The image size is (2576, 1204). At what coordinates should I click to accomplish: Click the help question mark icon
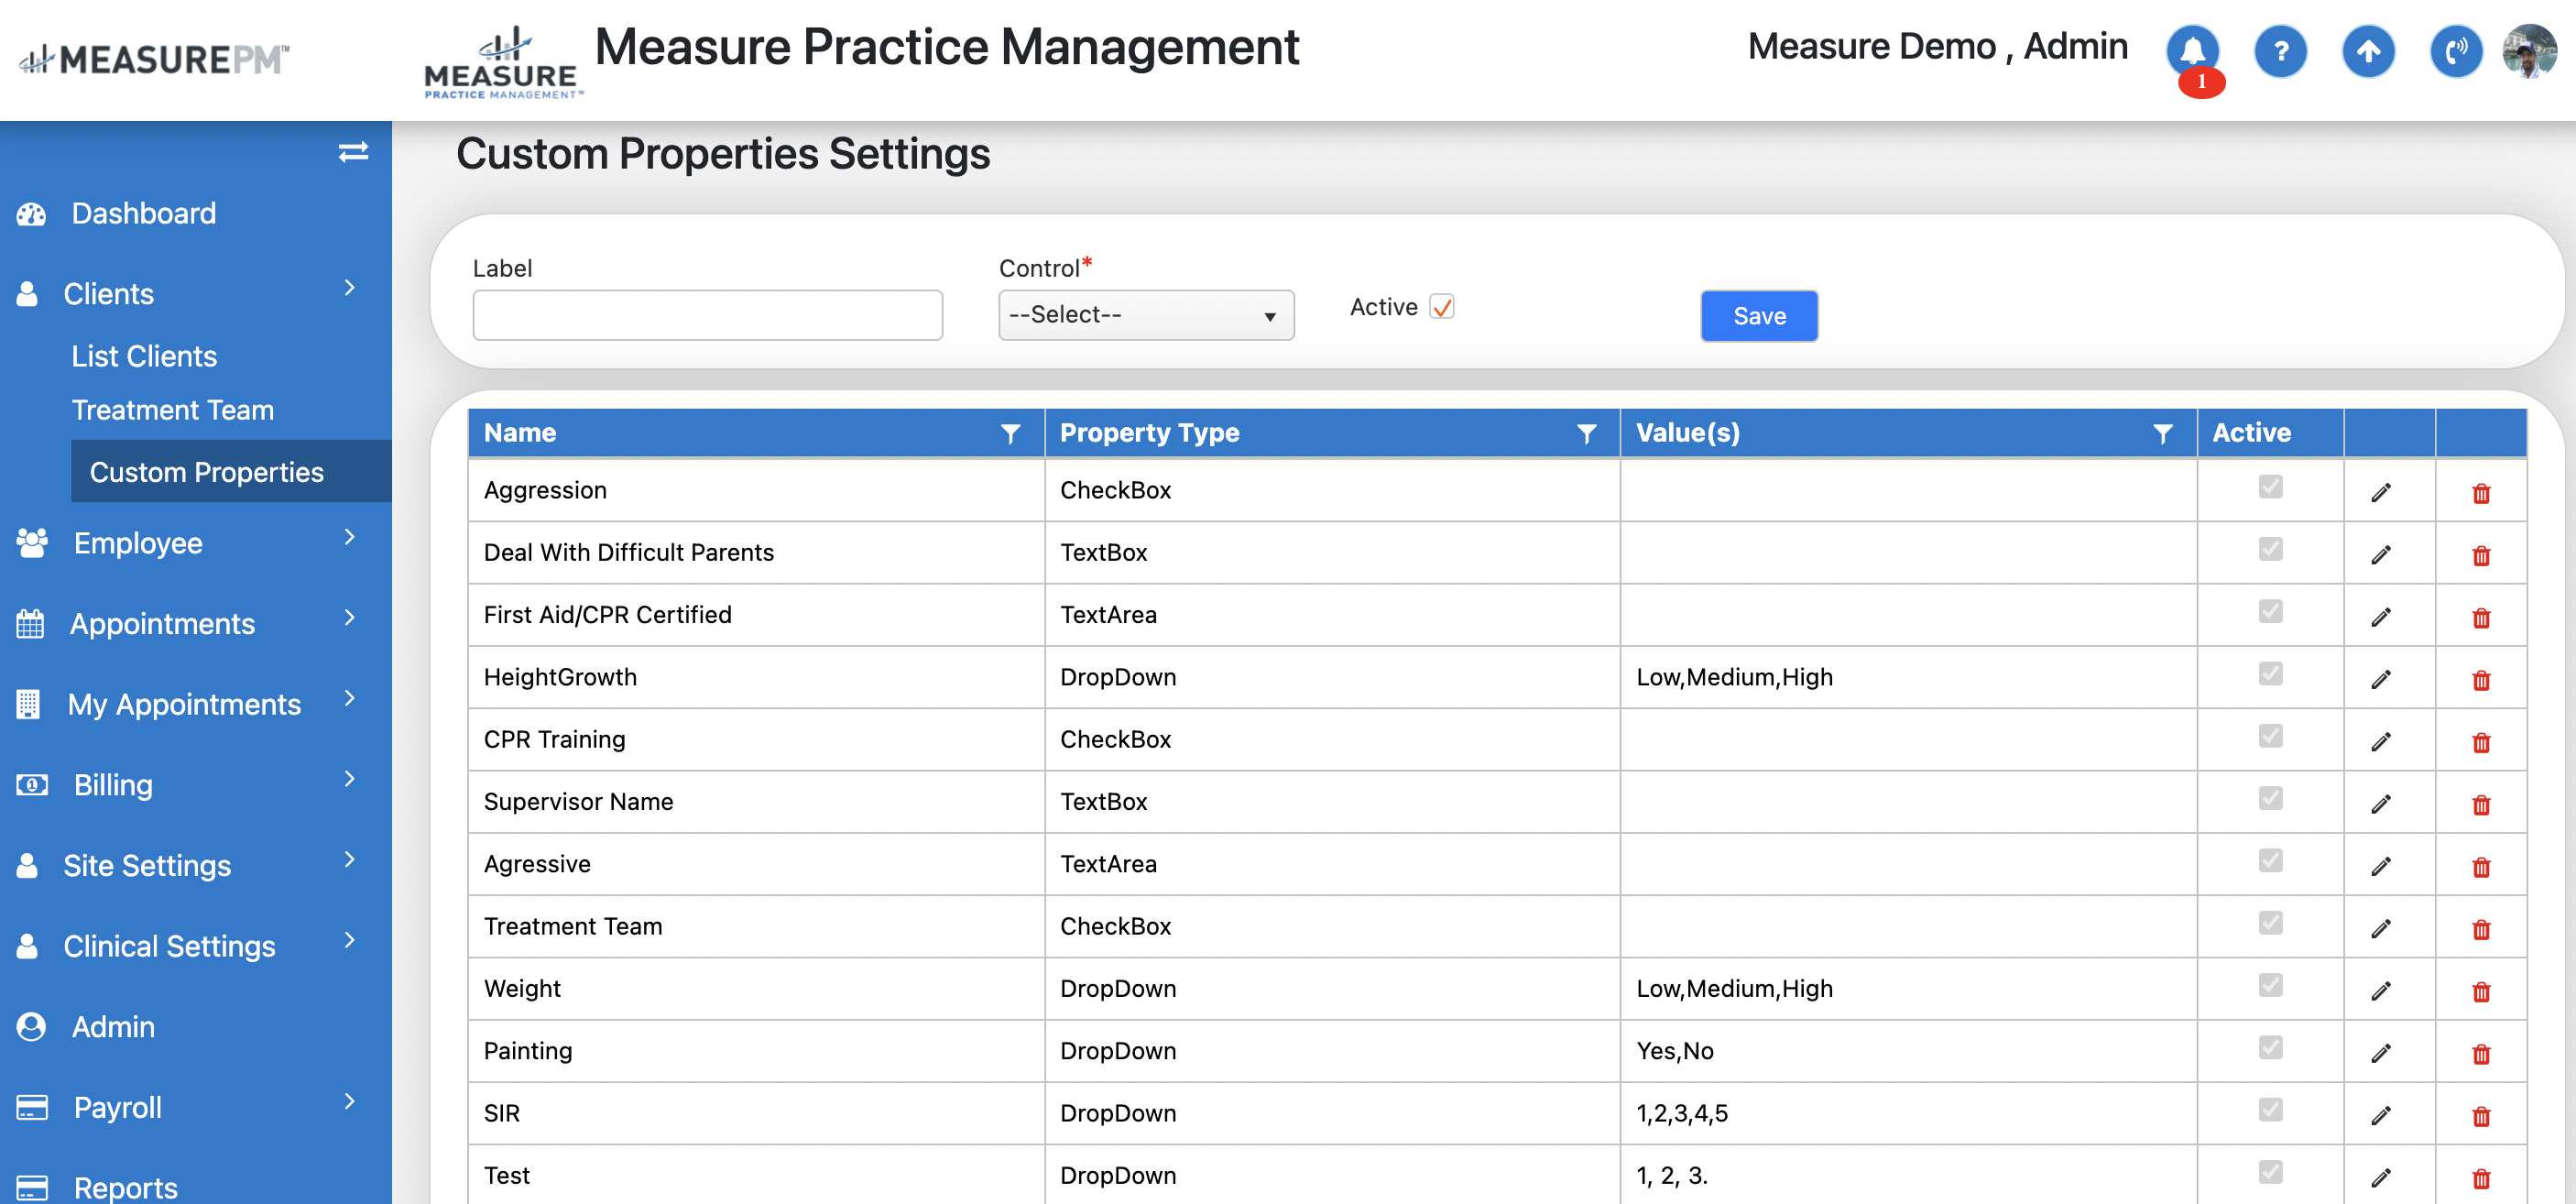click(2280, 50)
